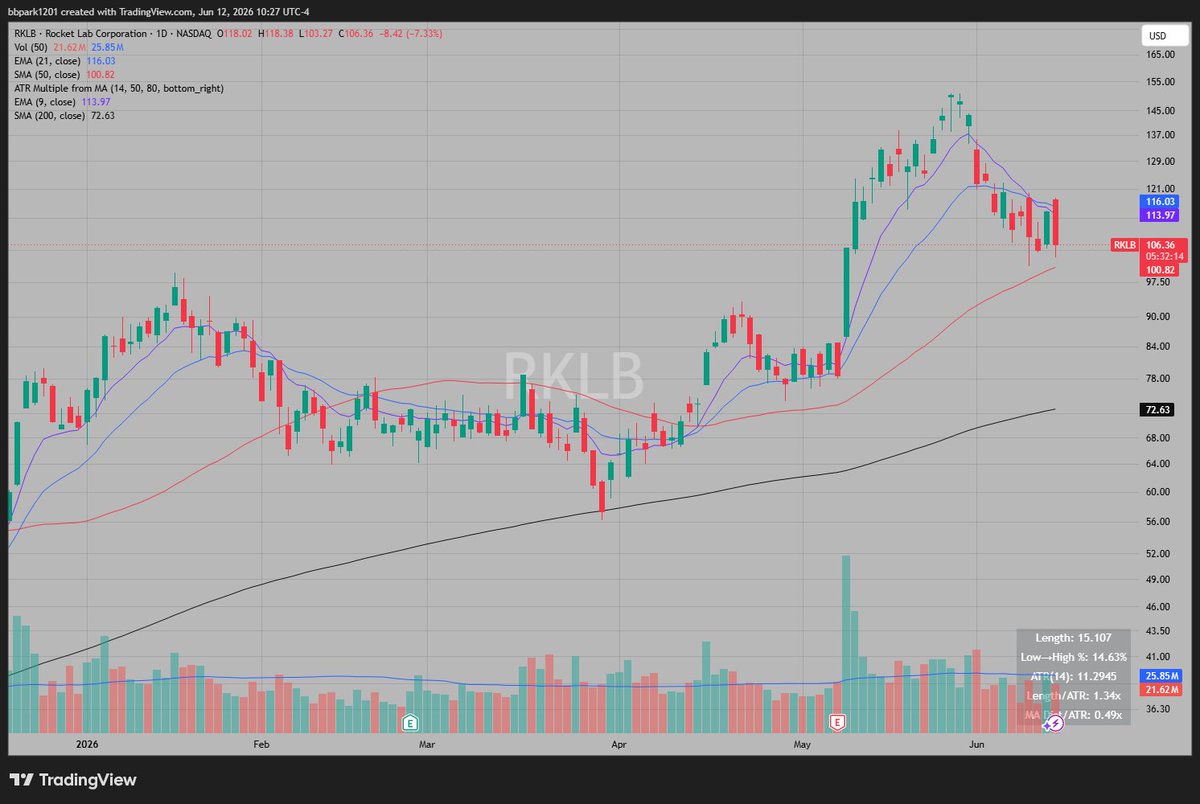This screenshot has width=1200, height=804.
Task: Click the tallest May volume bar
Action: tap(846, 642)
